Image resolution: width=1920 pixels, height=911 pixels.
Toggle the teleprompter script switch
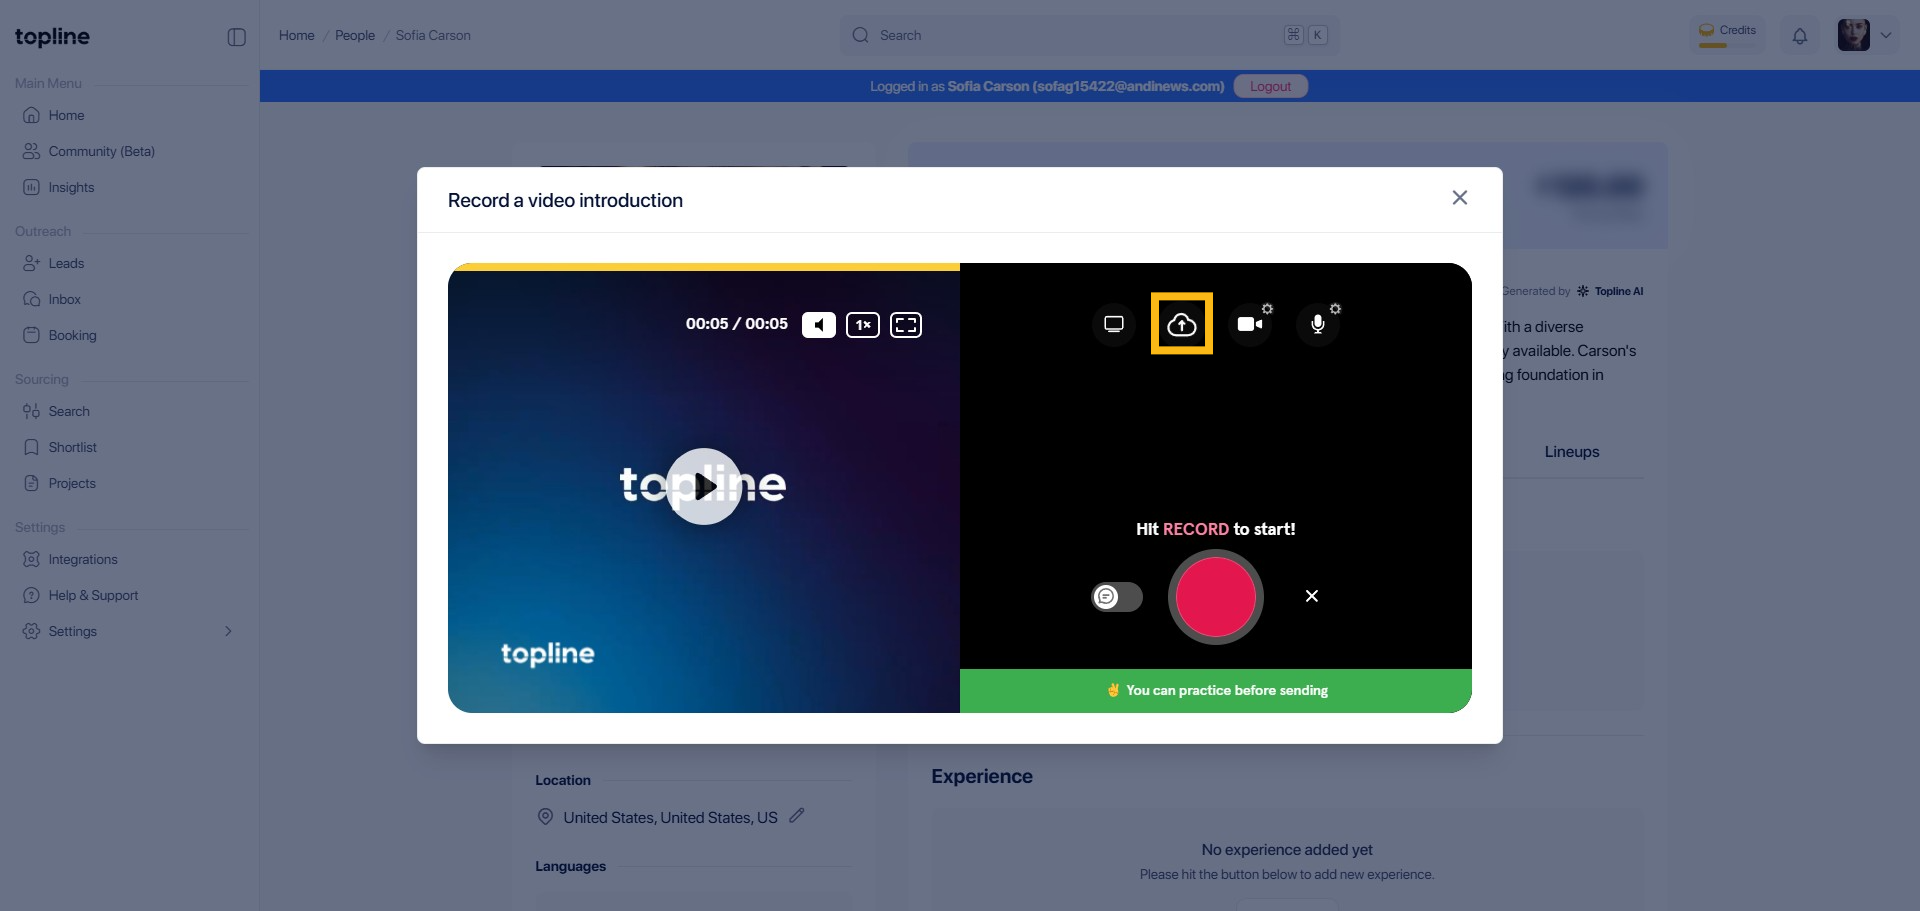(x=1116, y=597)
